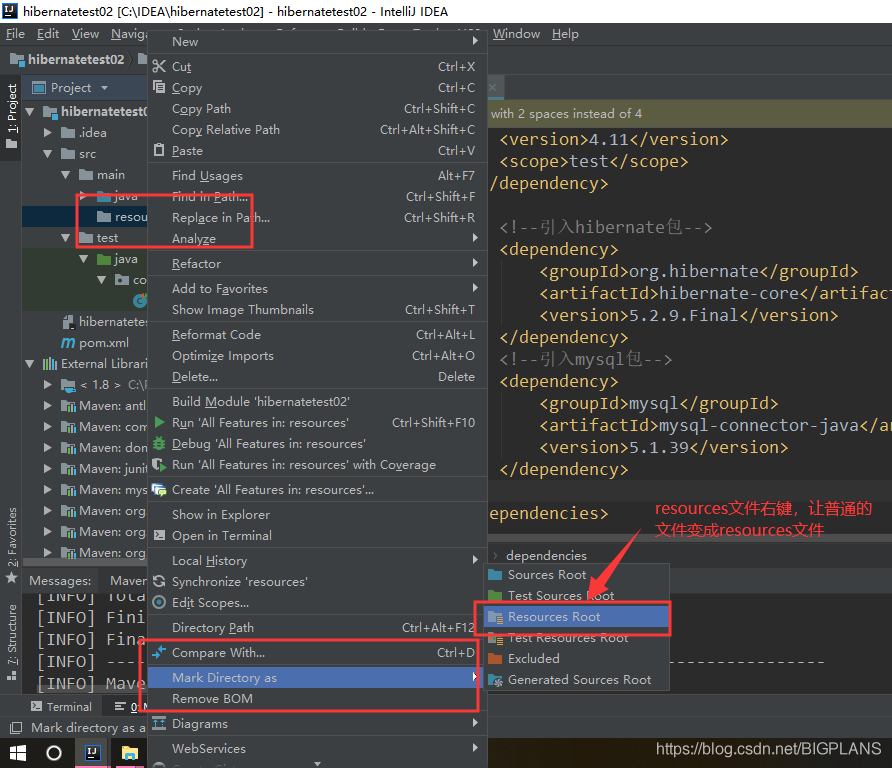
Task: Click the green Run play icon
Action: click(x=159, y=423)
